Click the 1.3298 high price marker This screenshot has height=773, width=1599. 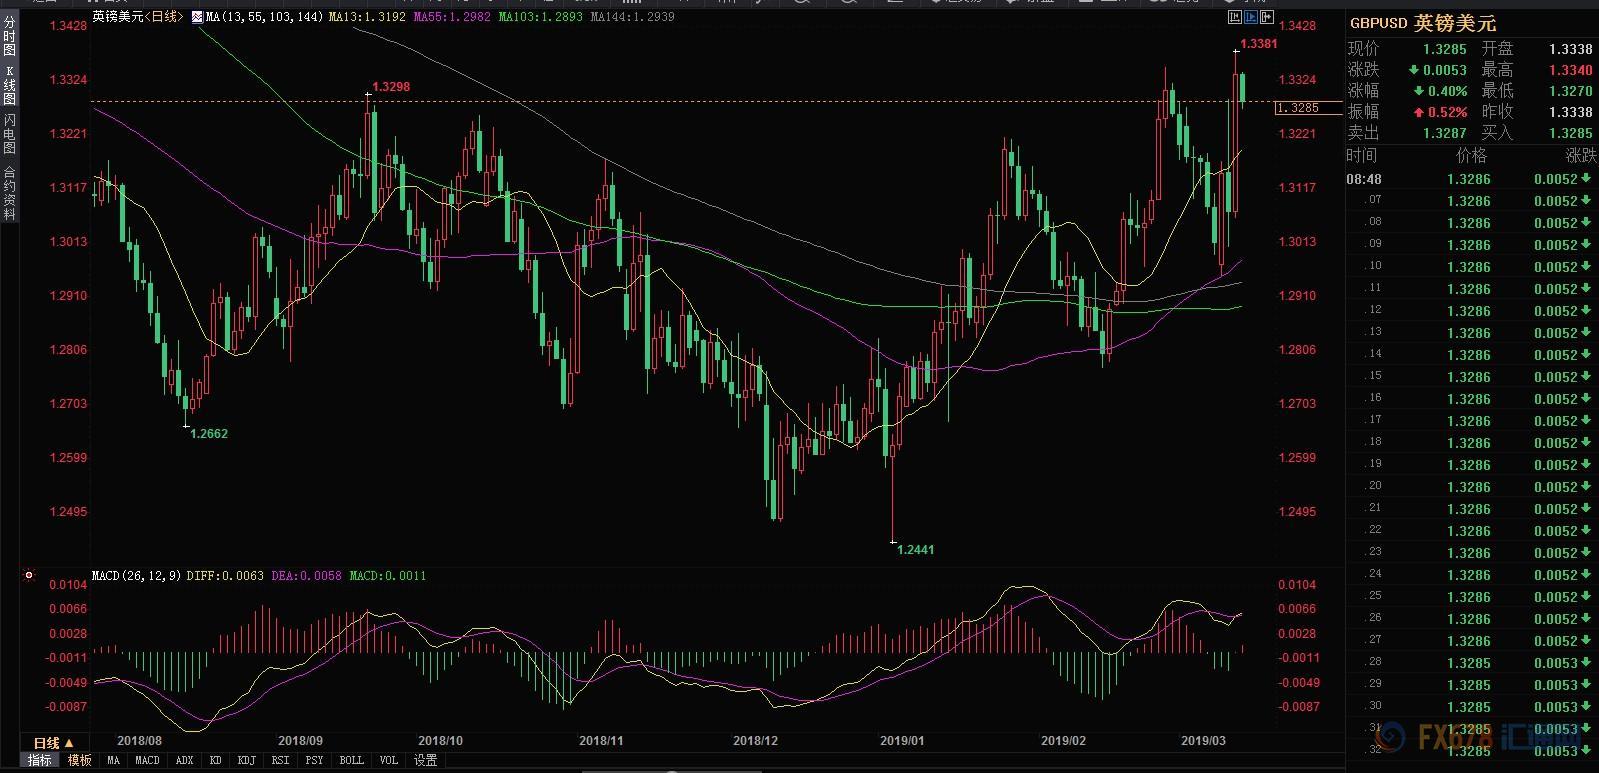coord(391,87)
